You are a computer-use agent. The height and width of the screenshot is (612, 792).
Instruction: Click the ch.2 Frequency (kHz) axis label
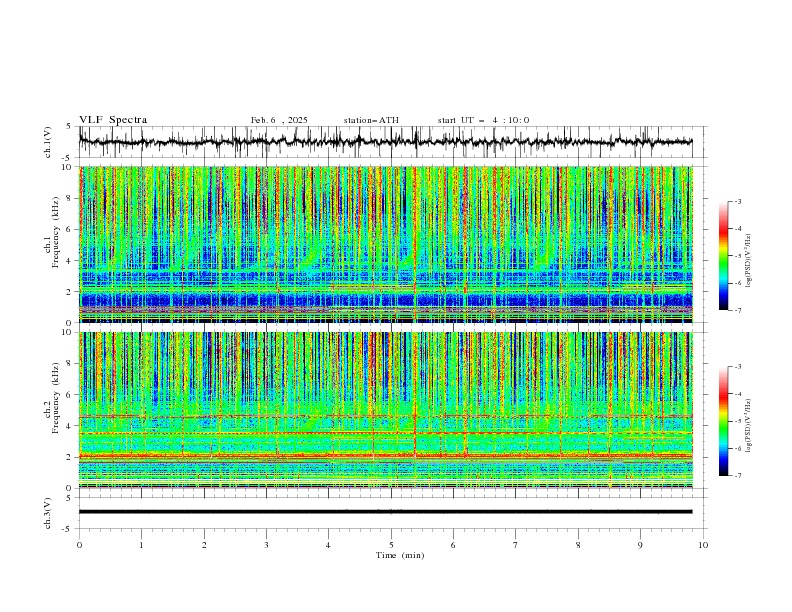coord(52,397)
